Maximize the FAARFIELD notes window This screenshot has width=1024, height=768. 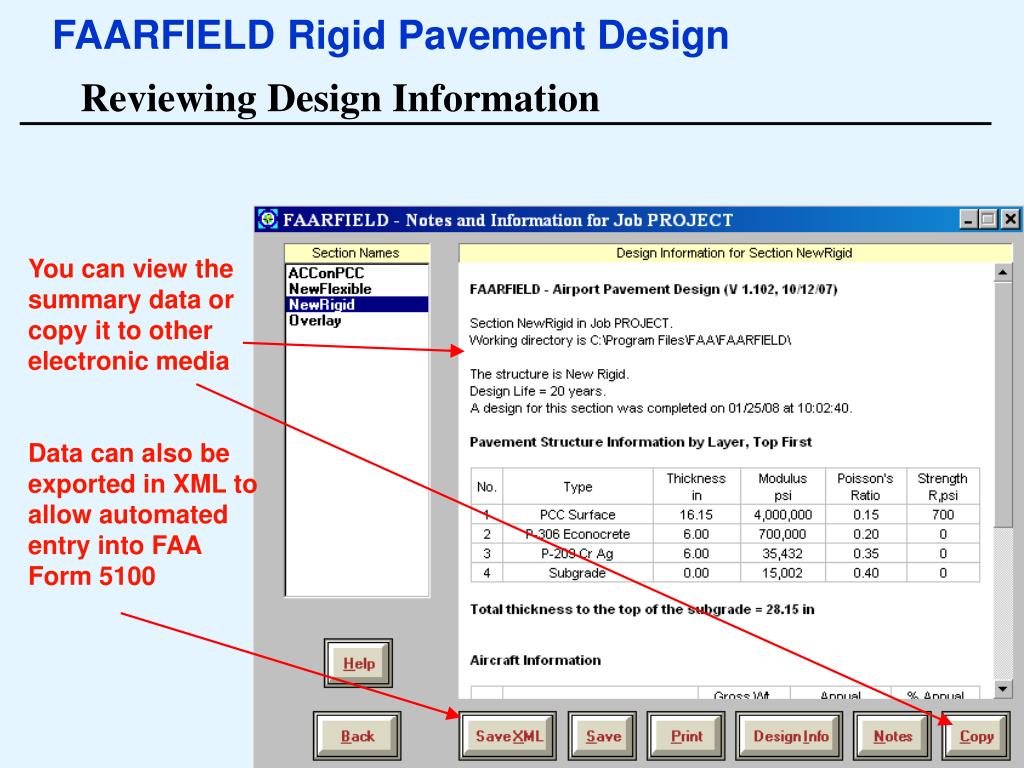pos(989,219)
